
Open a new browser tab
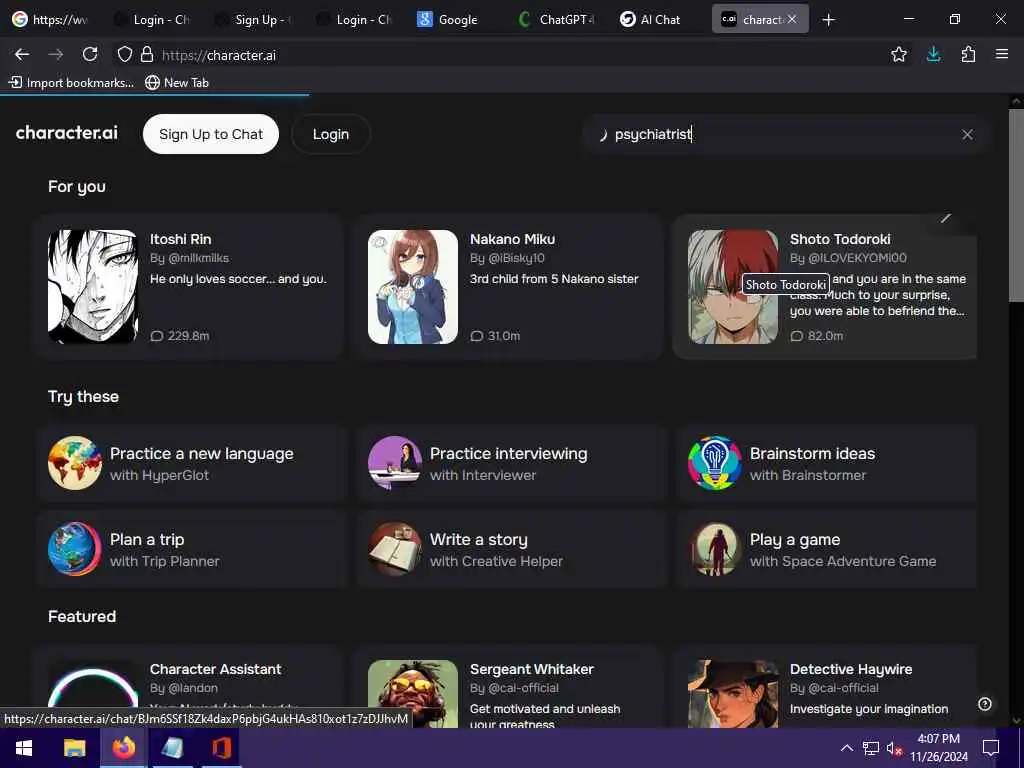(x=828, y=20)
